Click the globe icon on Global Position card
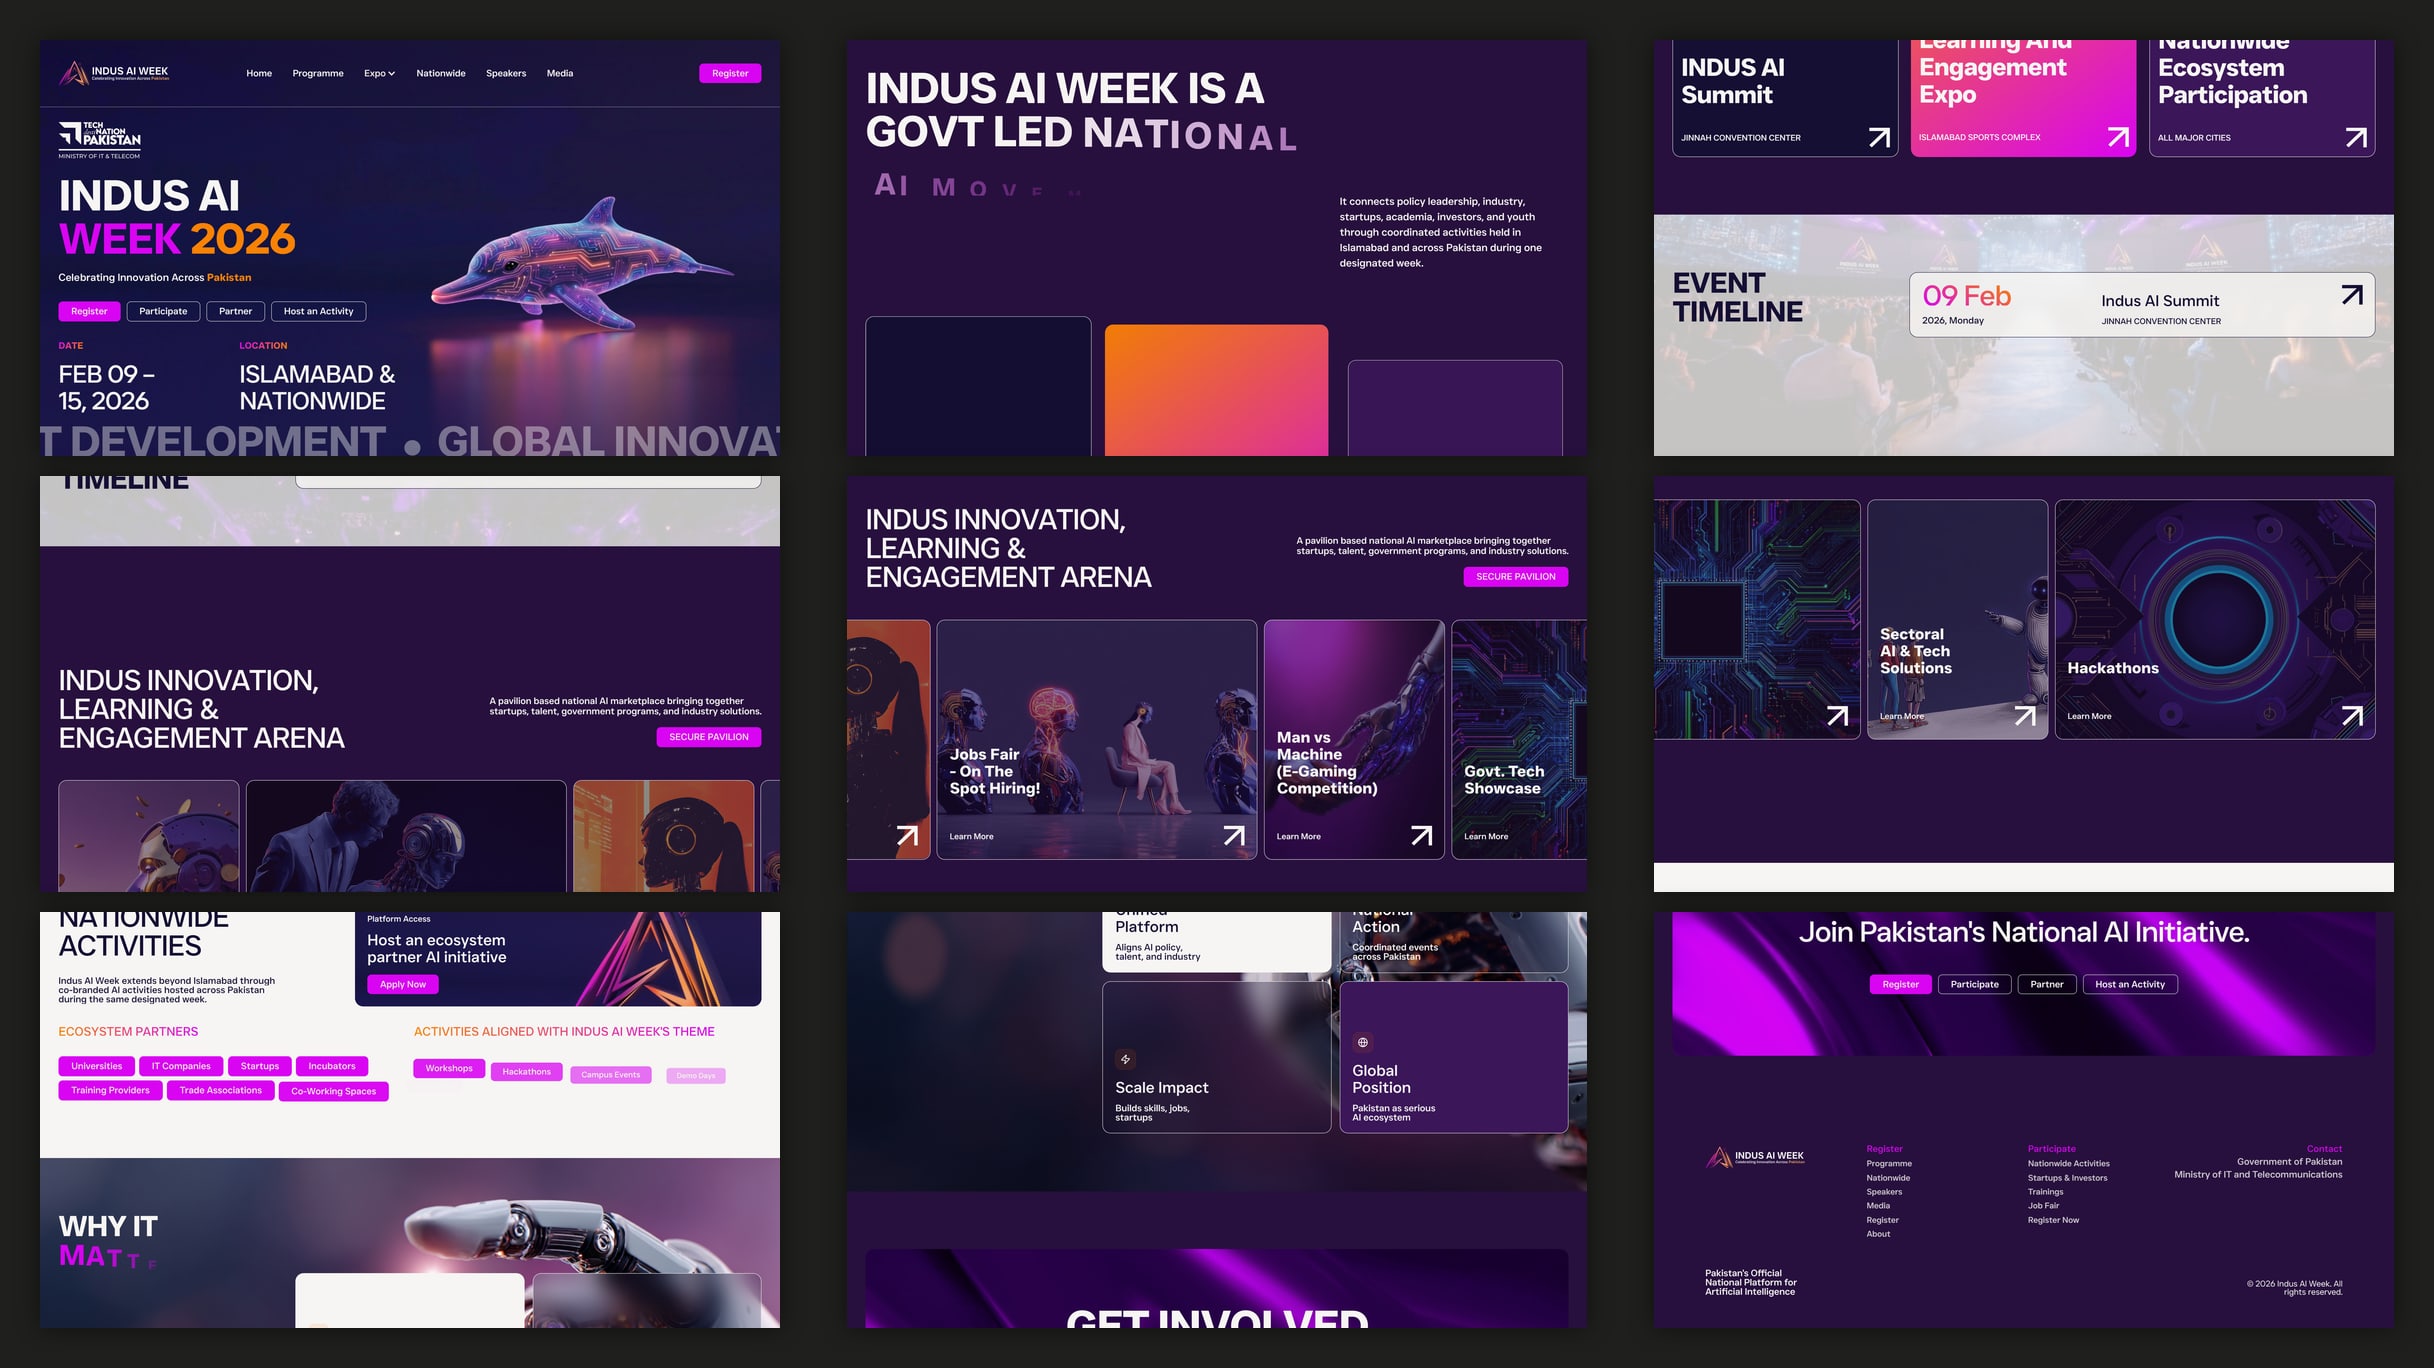Image resolution: width=2434 pixels, height=1368 pixels. [x=1362, y=1042]
